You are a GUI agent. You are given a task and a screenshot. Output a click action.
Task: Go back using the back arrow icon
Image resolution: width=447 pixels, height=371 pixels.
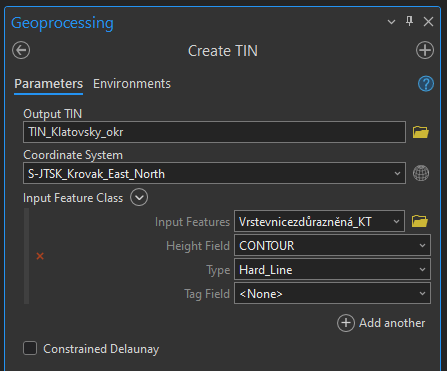(21, 51)
